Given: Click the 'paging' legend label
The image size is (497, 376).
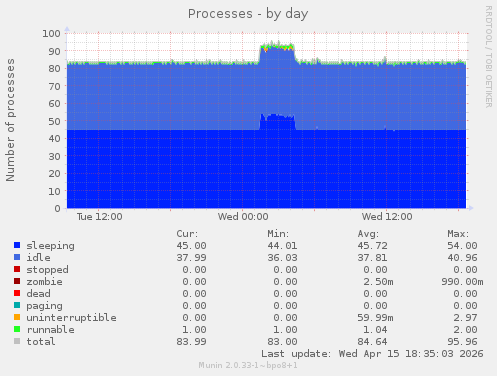Looking at the screenshot, I should click(44, 306).
